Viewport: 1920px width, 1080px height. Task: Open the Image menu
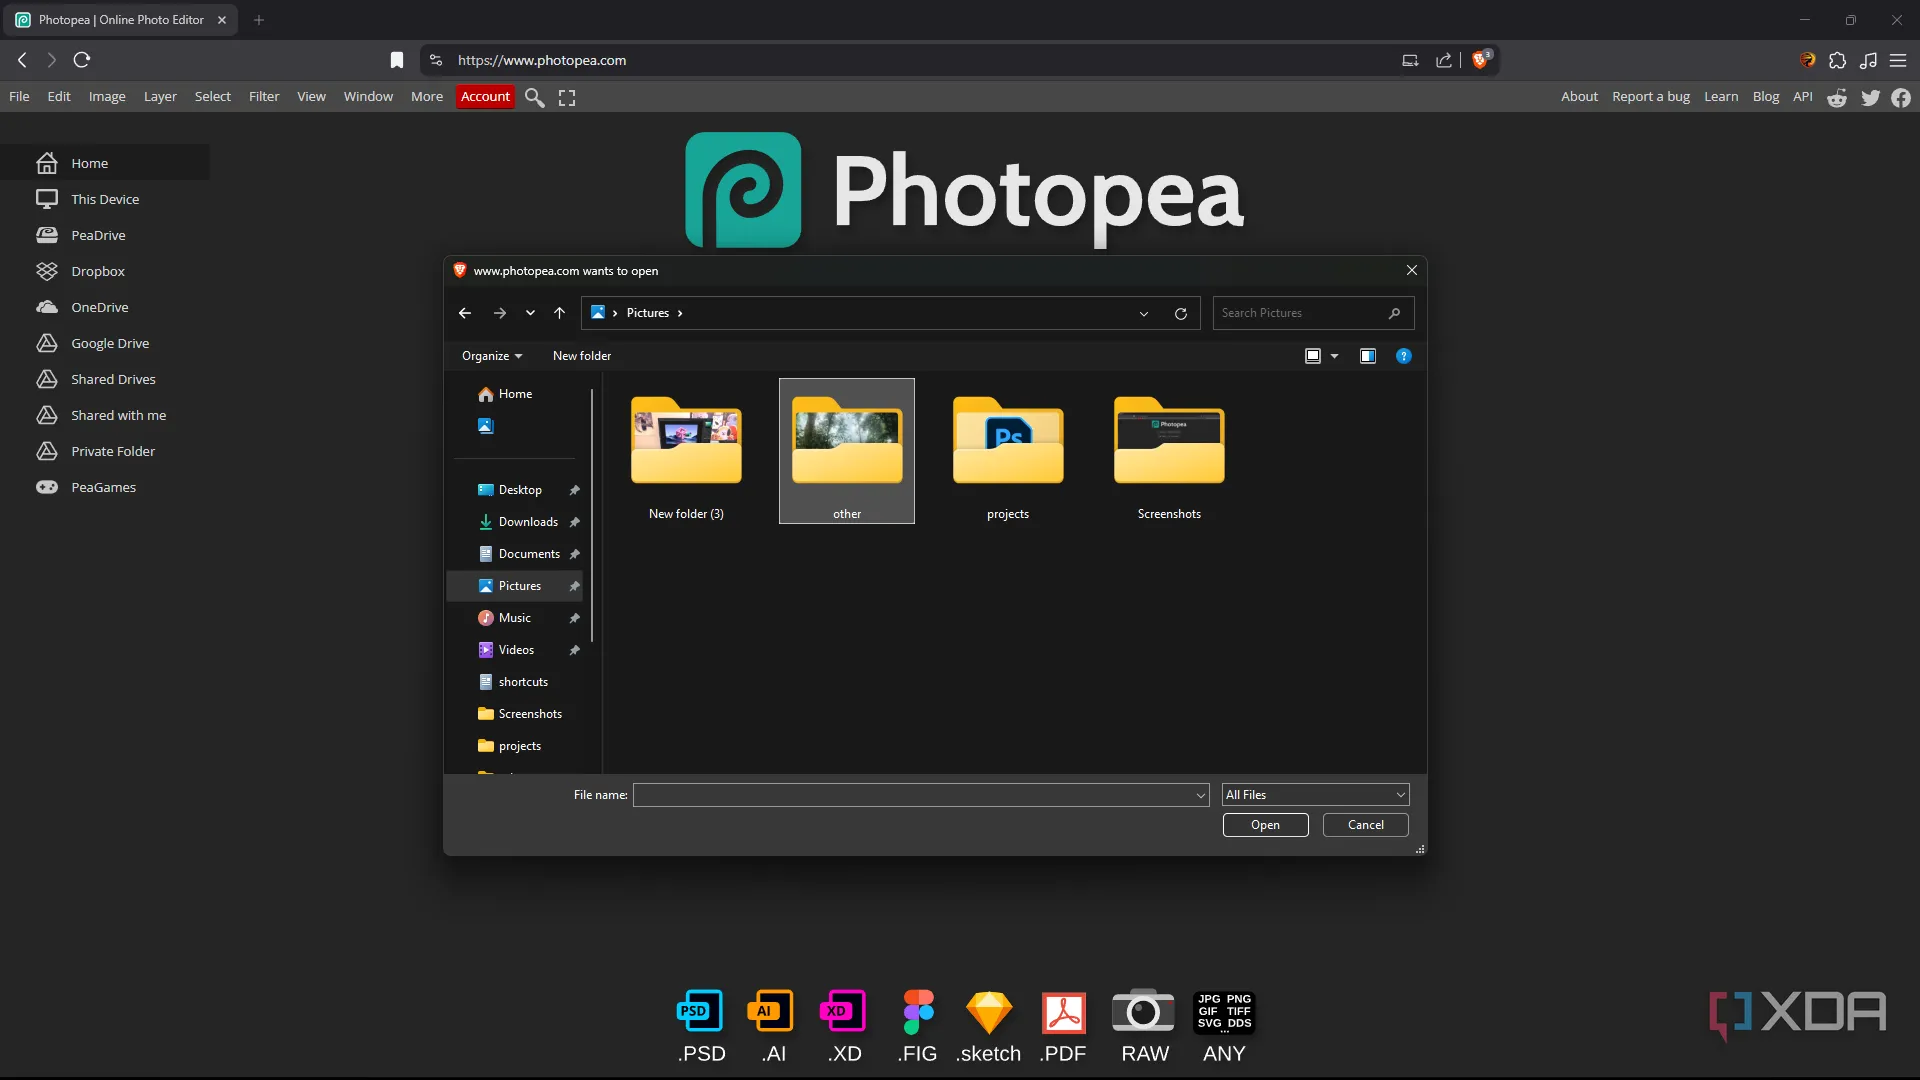107,96
